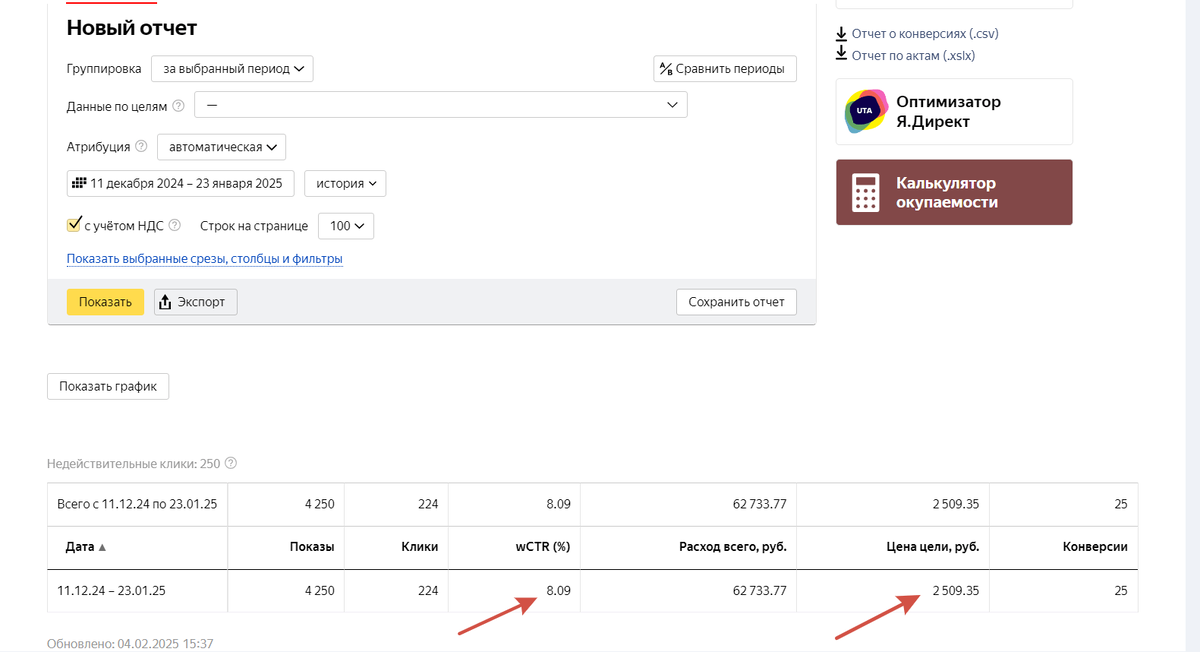Click the download icon for Отчет о конверсиях (.csv)
Viewport: 1200px width, 652px height.
[x=840, y=33]
